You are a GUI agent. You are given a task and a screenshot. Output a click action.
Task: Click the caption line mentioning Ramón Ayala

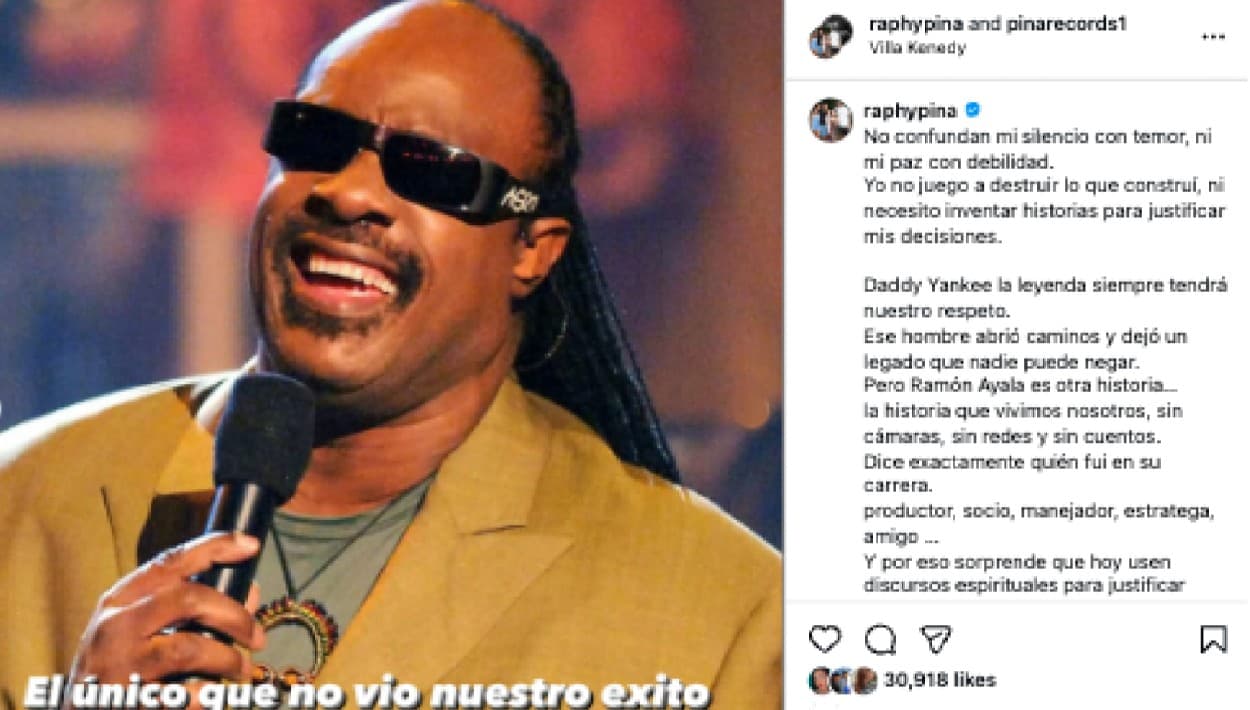[1002, 385]
